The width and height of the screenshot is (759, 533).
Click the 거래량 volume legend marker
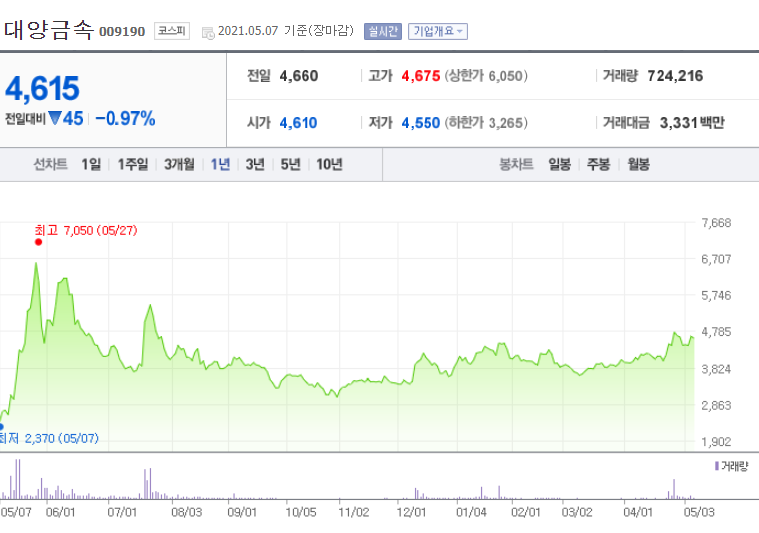point(717,466)
